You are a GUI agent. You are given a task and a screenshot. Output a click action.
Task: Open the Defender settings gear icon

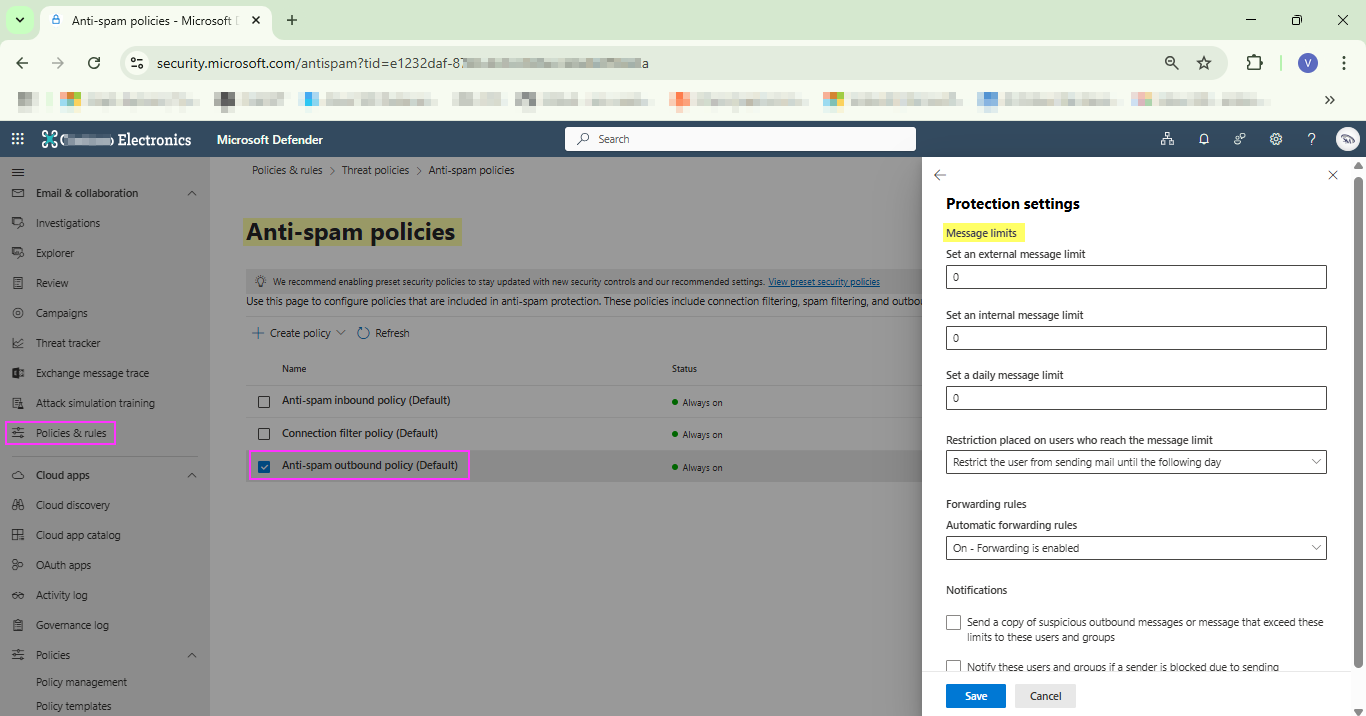tap(1276, 139)
